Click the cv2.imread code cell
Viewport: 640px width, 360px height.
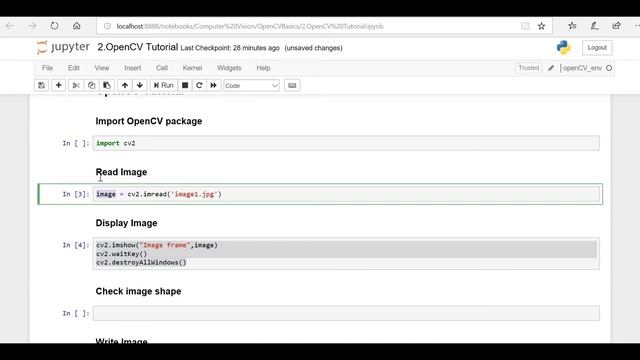[346, 194]
